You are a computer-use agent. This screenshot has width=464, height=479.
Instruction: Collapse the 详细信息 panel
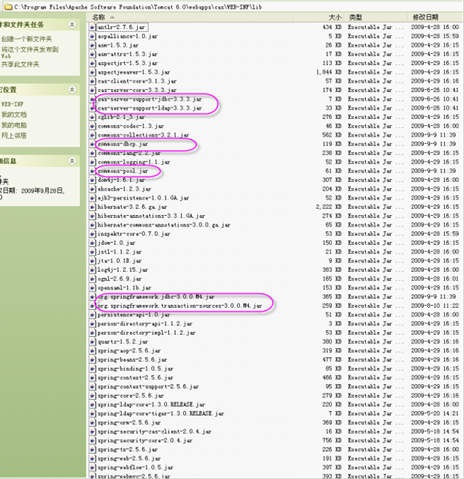[72, 161]
